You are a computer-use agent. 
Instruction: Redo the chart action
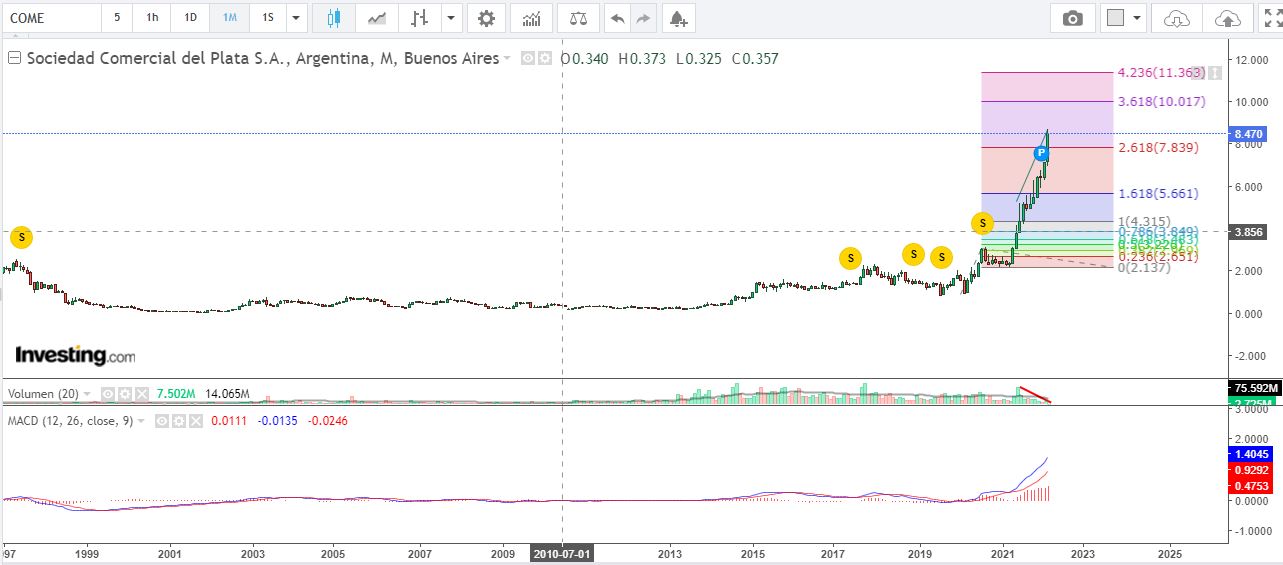point(643,18)
